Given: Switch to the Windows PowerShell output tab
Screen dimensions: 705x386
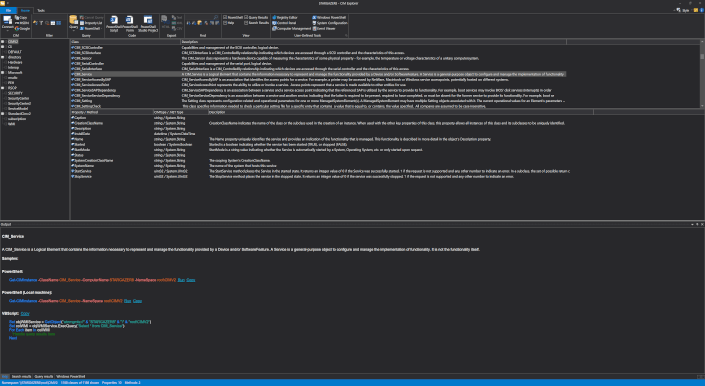Looking at the screenshot, I should pos(71,377).
